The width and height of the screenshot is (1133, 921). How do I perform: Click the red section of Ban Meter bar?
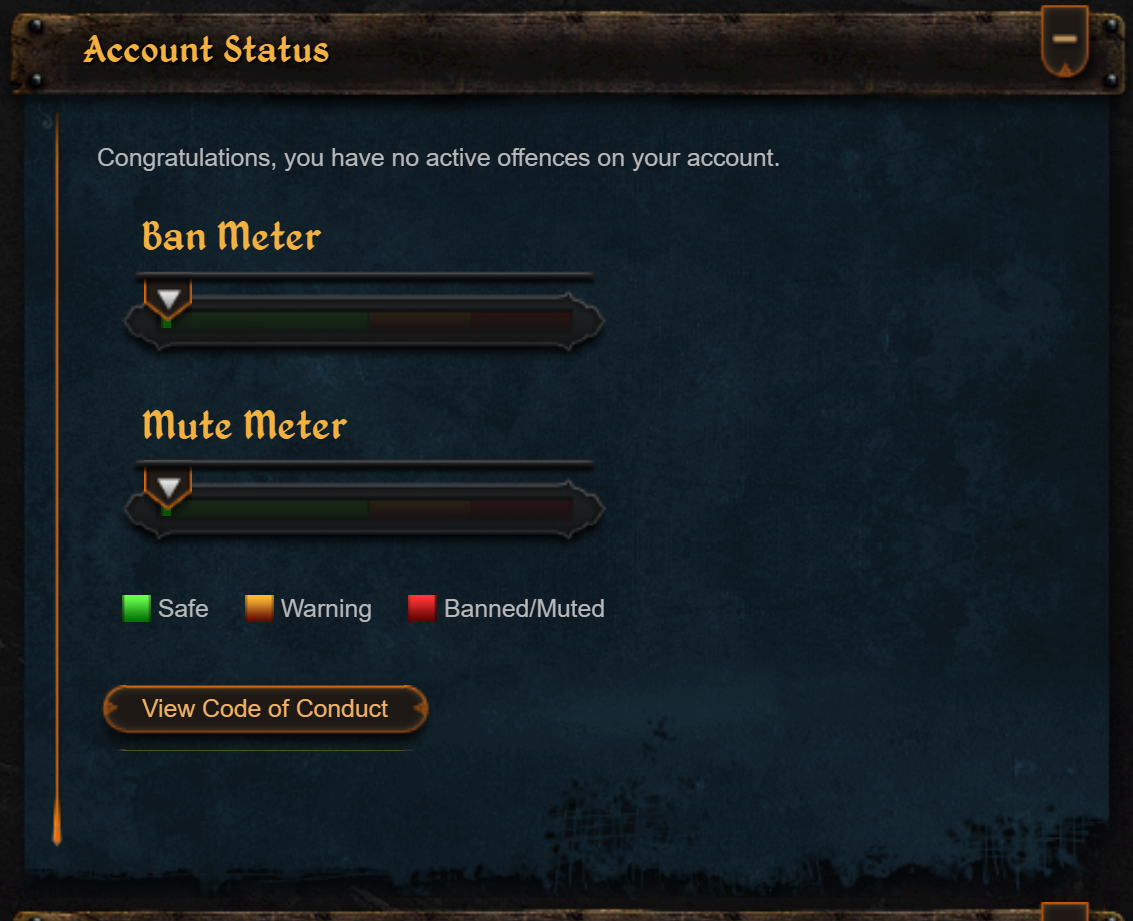point(521,321)
